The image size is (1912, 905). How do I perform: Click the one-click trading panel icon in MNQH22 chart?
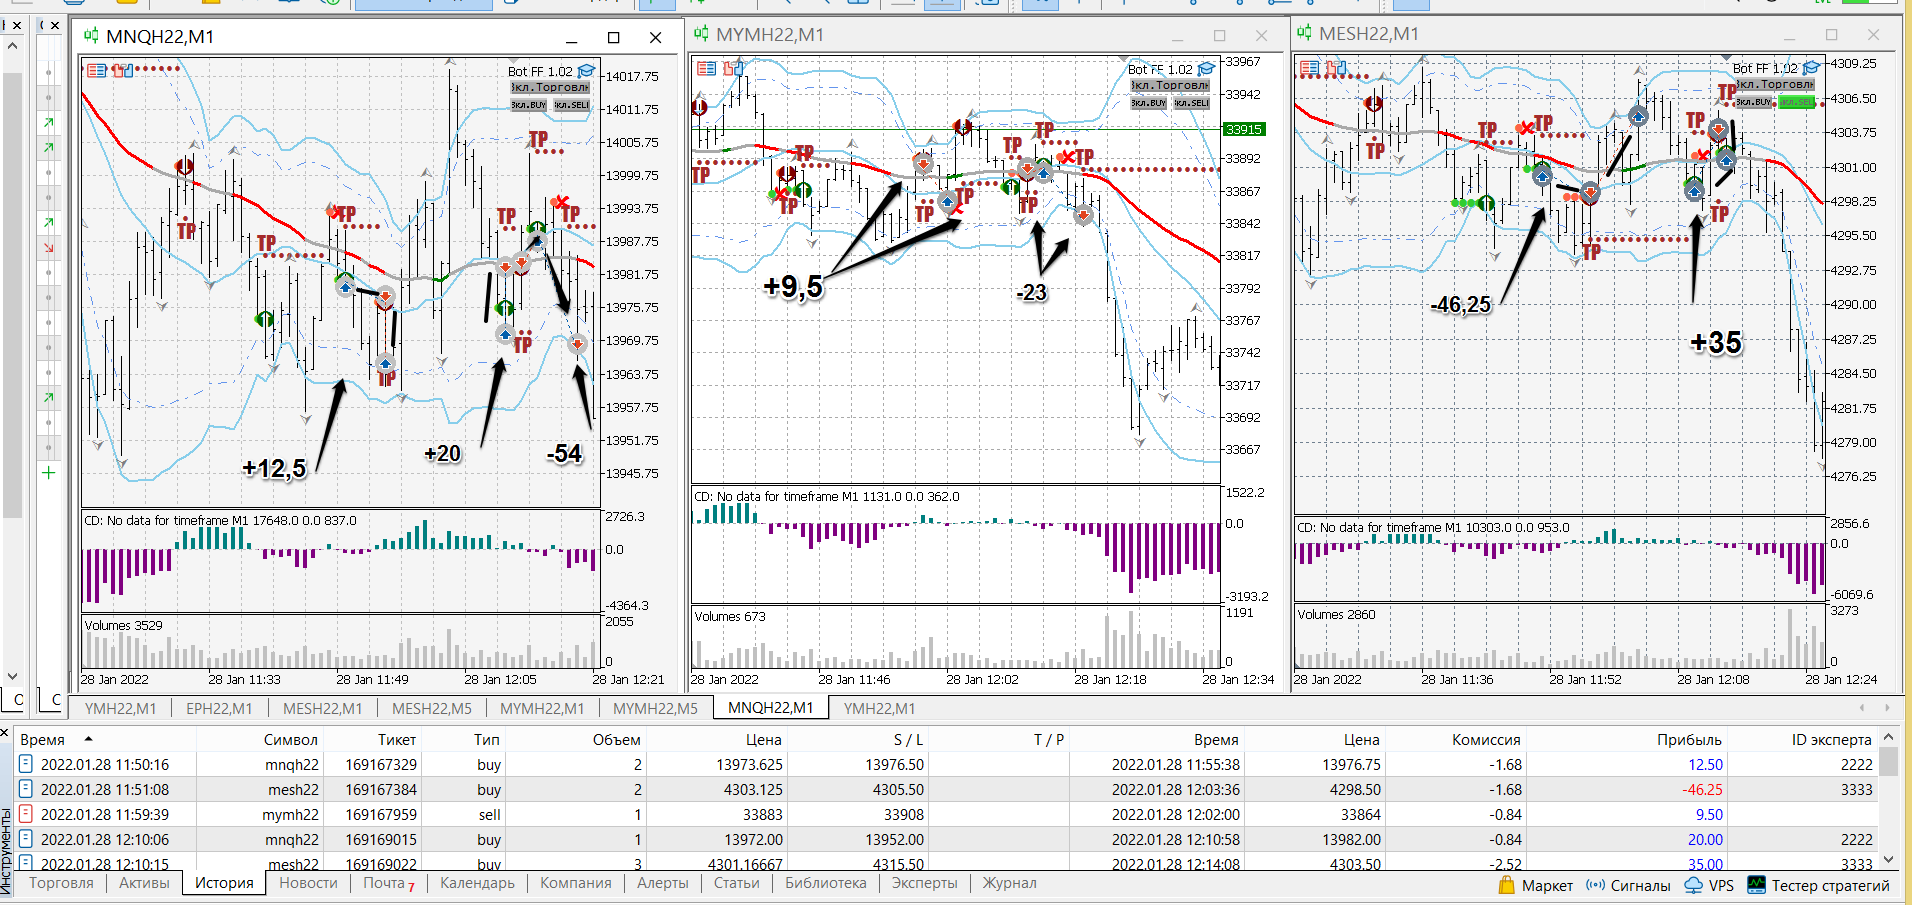pyautogui.click(x=96, y=70)
